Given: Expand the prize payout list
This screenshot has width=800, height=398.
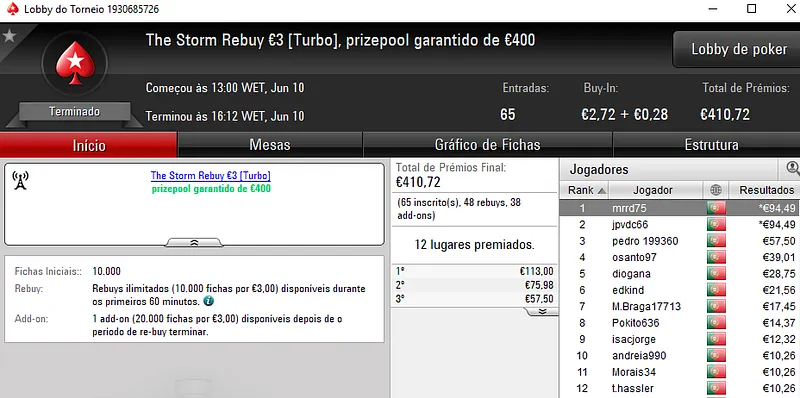Looking at the screenshot, I should tap(542, 311).
